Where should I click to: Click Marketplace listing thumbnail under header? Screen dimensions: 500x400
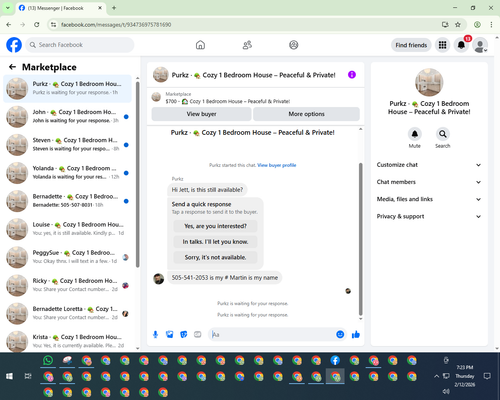point(156,97)
